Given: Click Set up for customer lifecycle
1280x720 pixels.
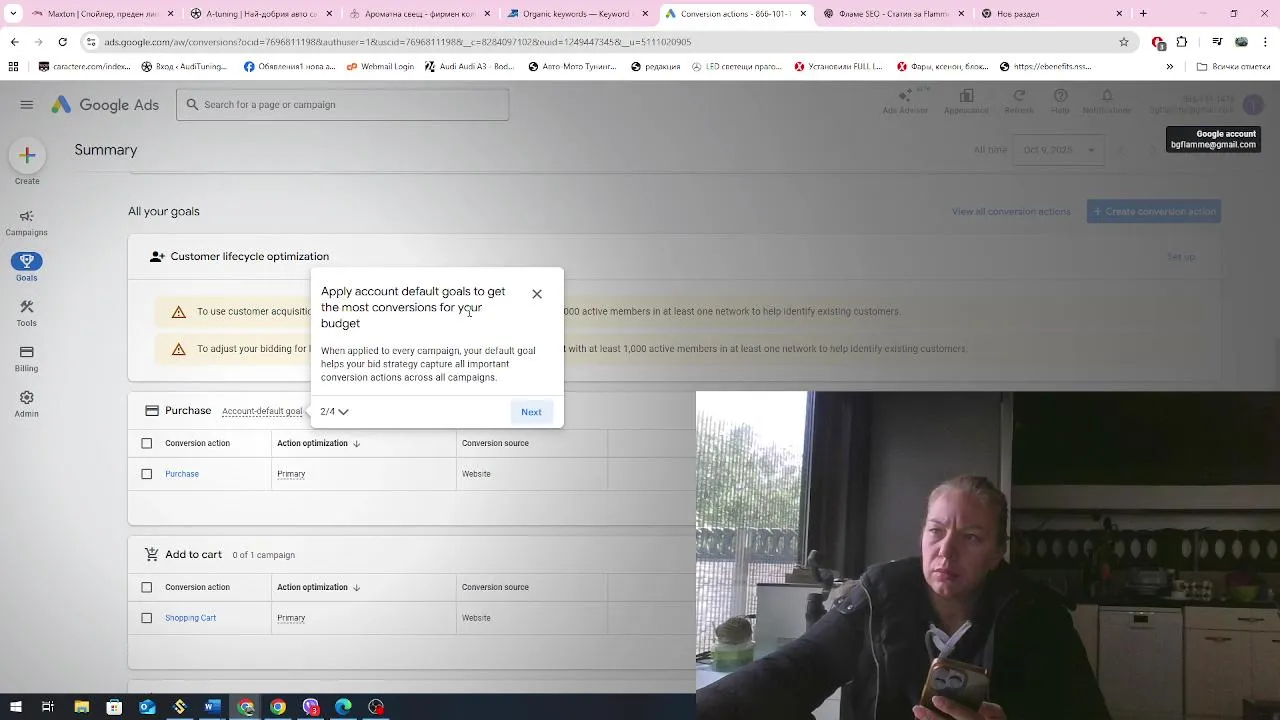Looking at the screenshot, I should 1181,257.
